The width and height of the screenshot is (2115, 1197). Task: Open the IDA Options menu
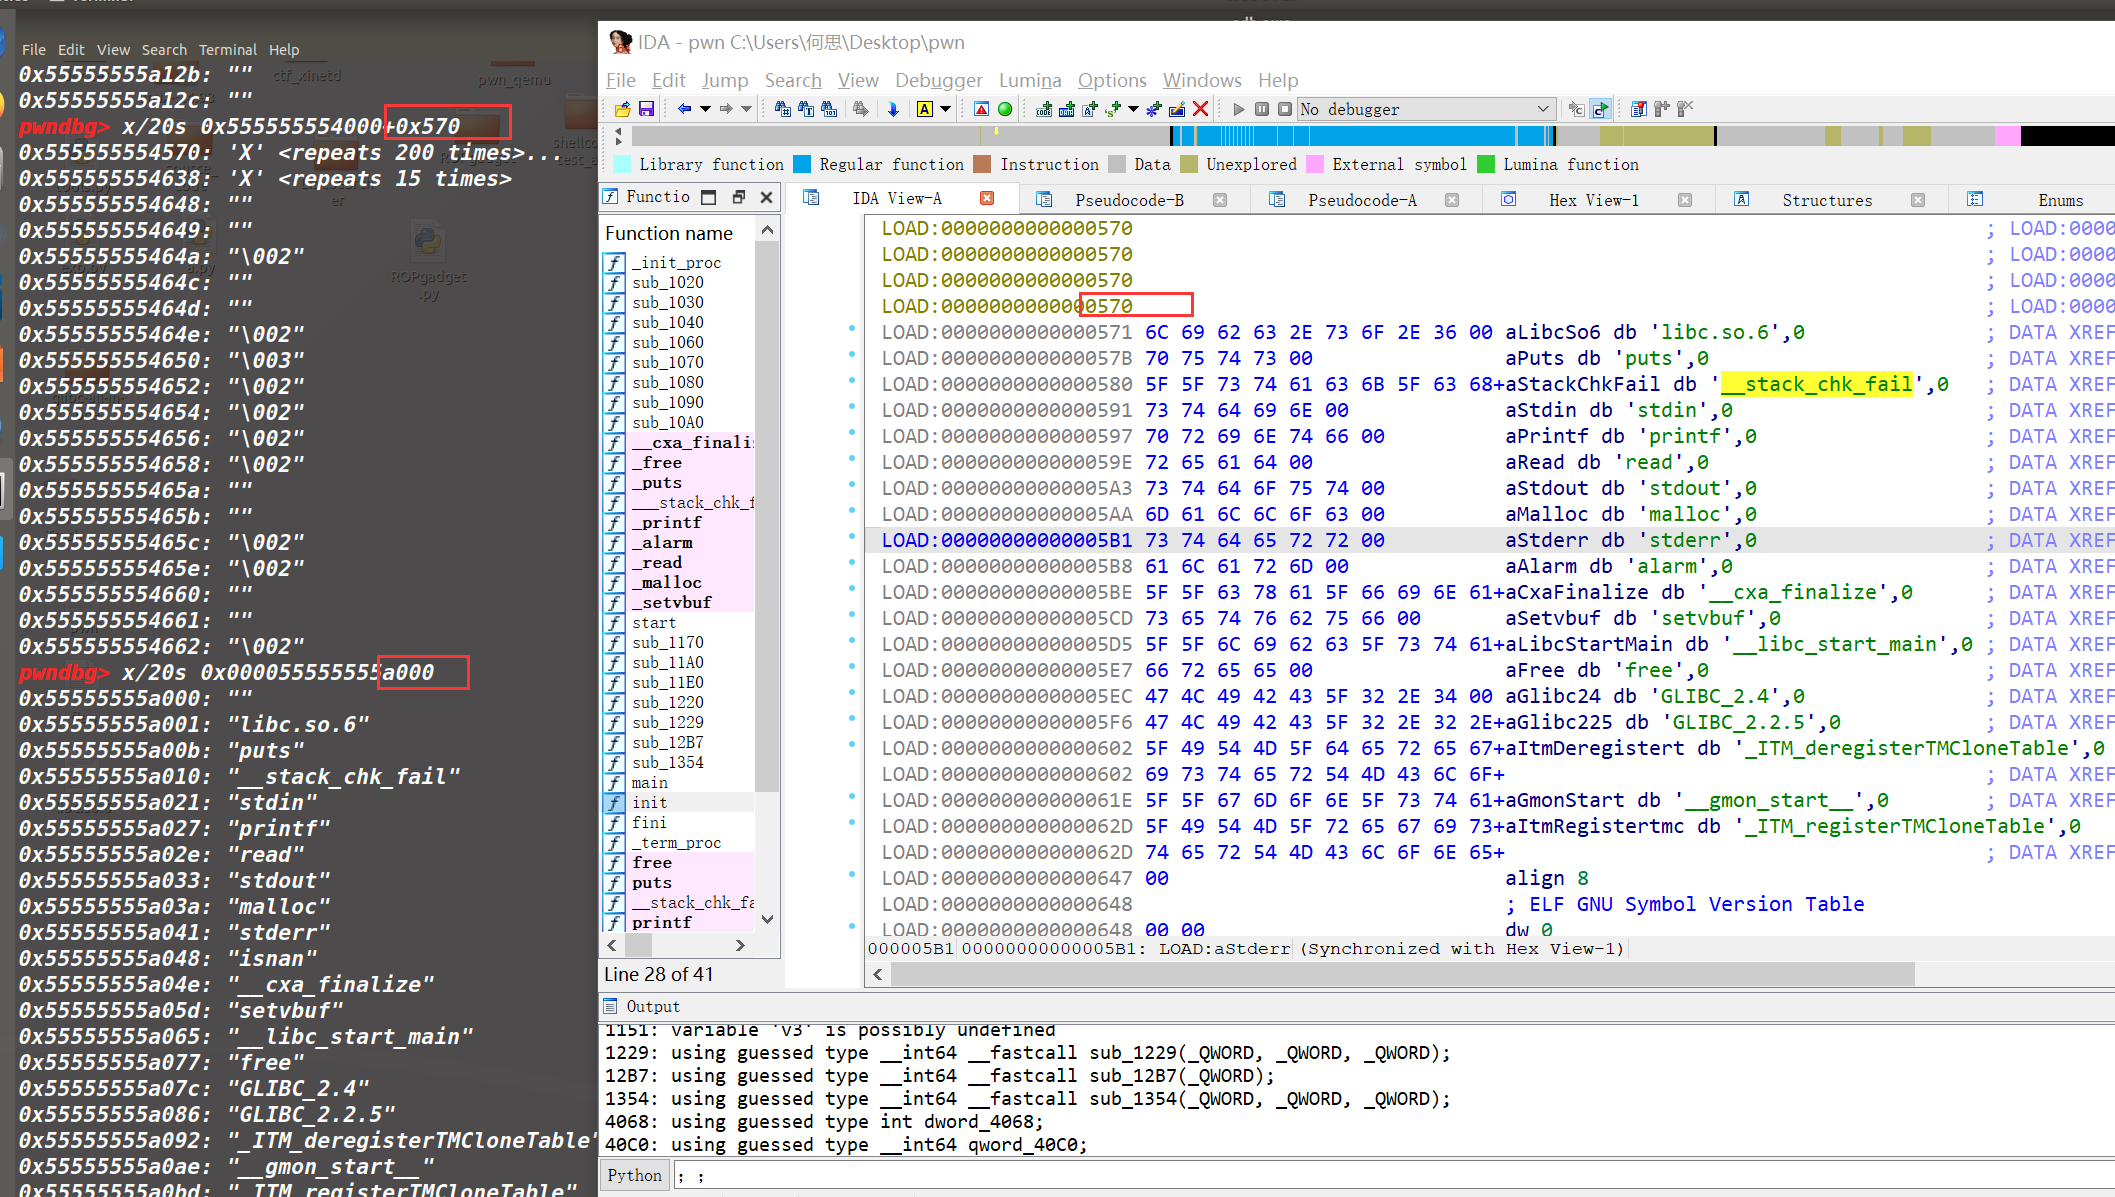point(1112,80)
